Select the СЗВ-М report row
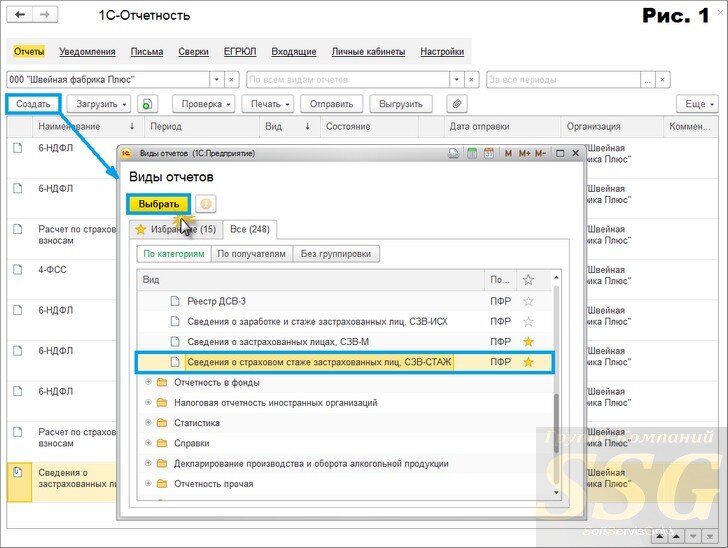The width and height of the screenshot is (728, 548). tap(344, 342)
